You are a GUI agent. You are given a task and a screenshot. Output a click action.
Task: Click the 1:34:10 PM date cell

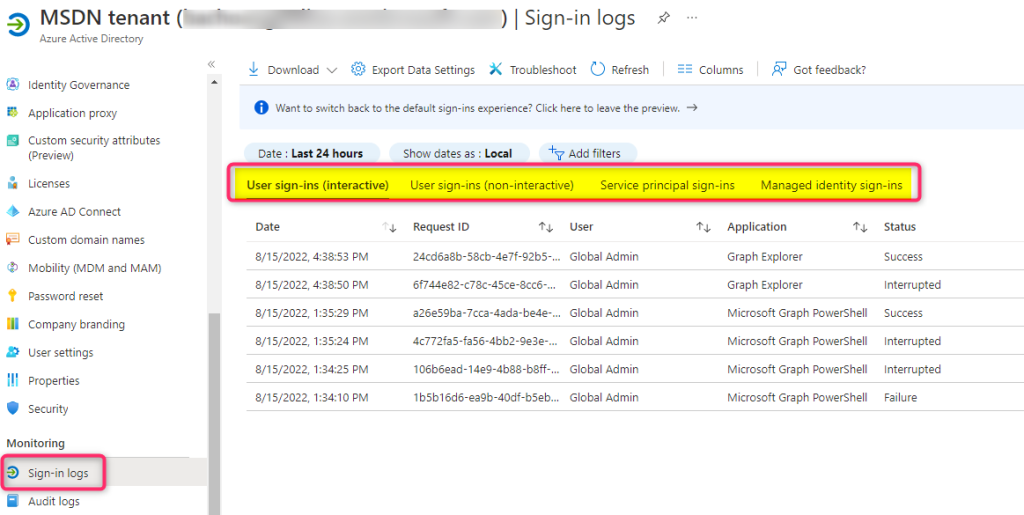click(312, 398)
